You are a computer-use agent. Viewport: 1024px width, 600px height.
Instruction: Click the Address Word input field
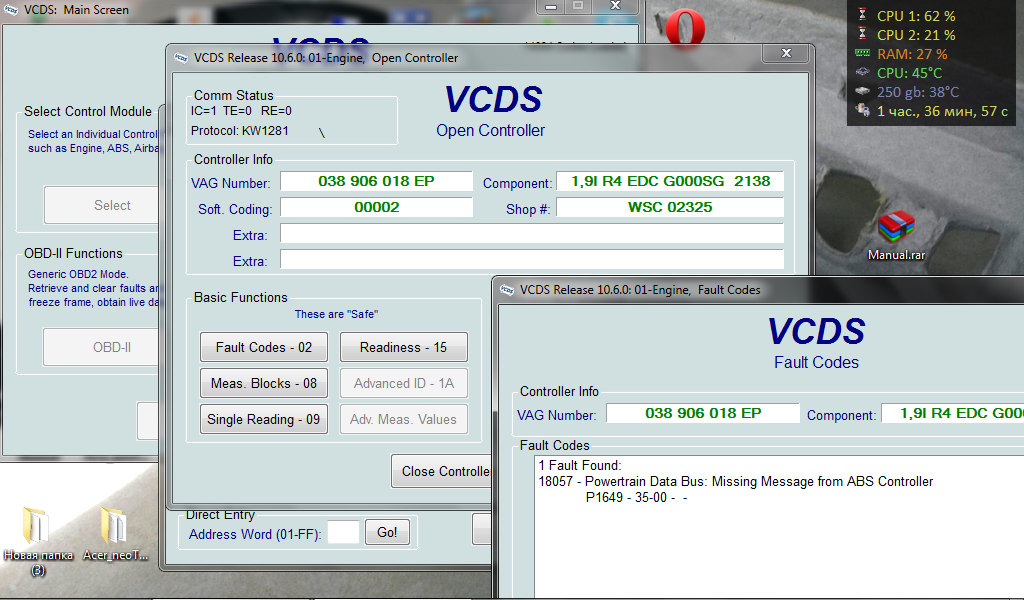344,532
